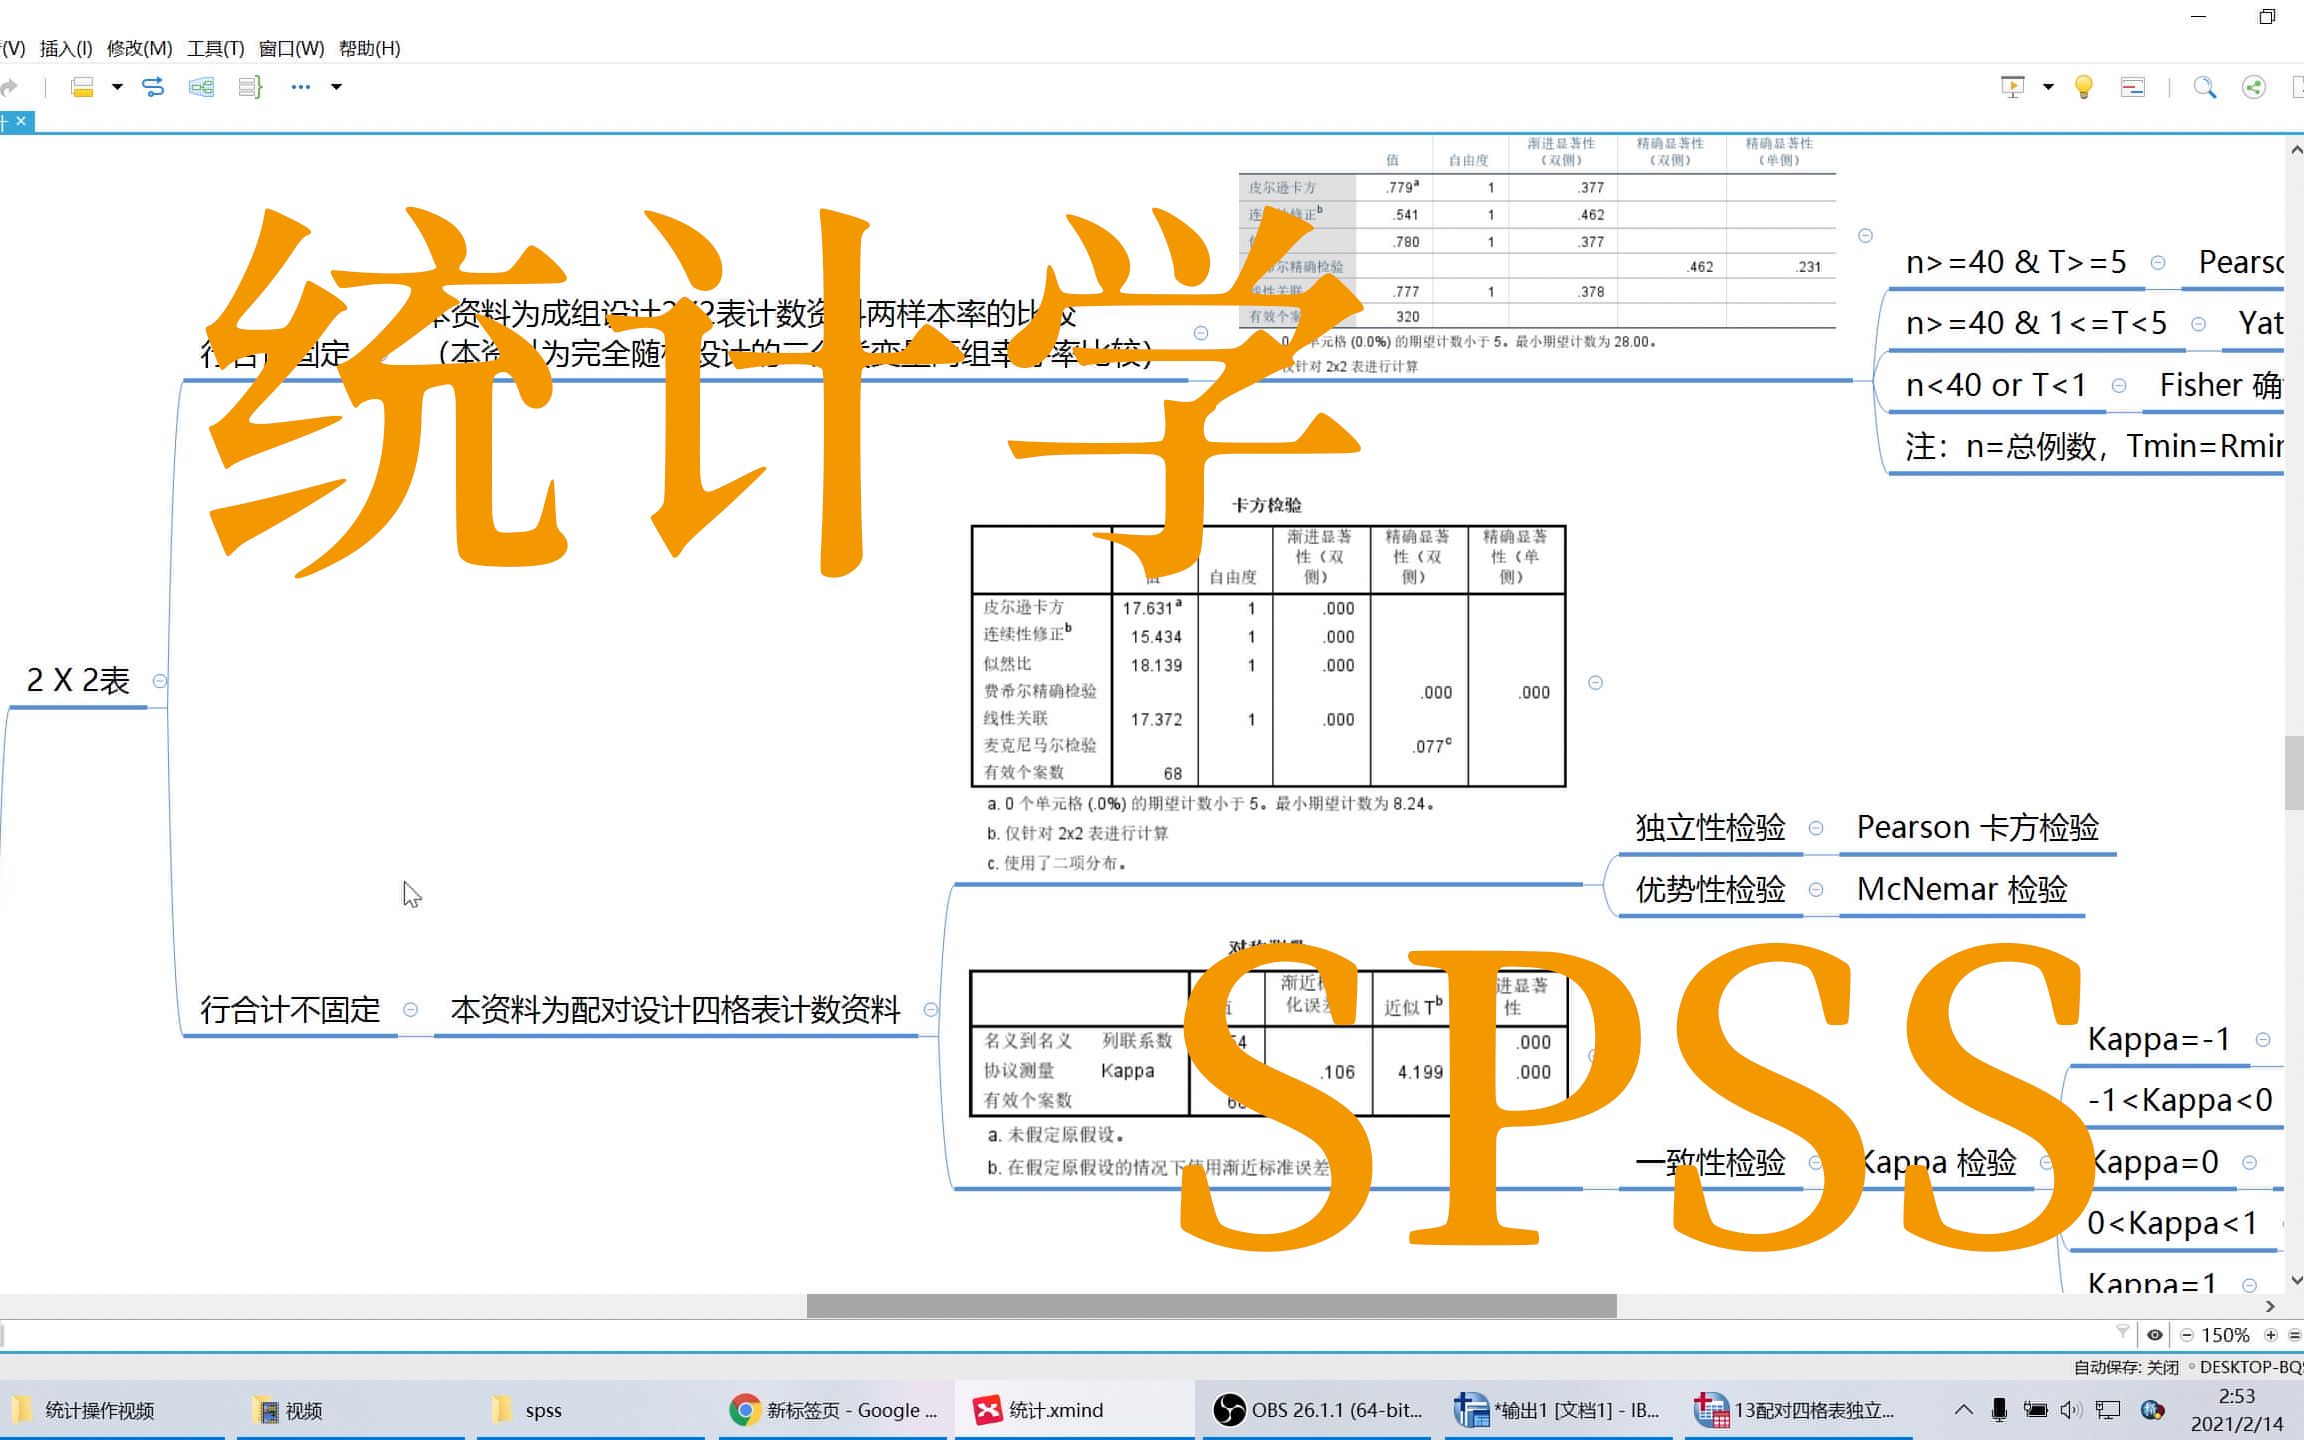Collapse the 行合计不固定 topic
The image size is (2304, 1440).
[x=410, y=1010]
